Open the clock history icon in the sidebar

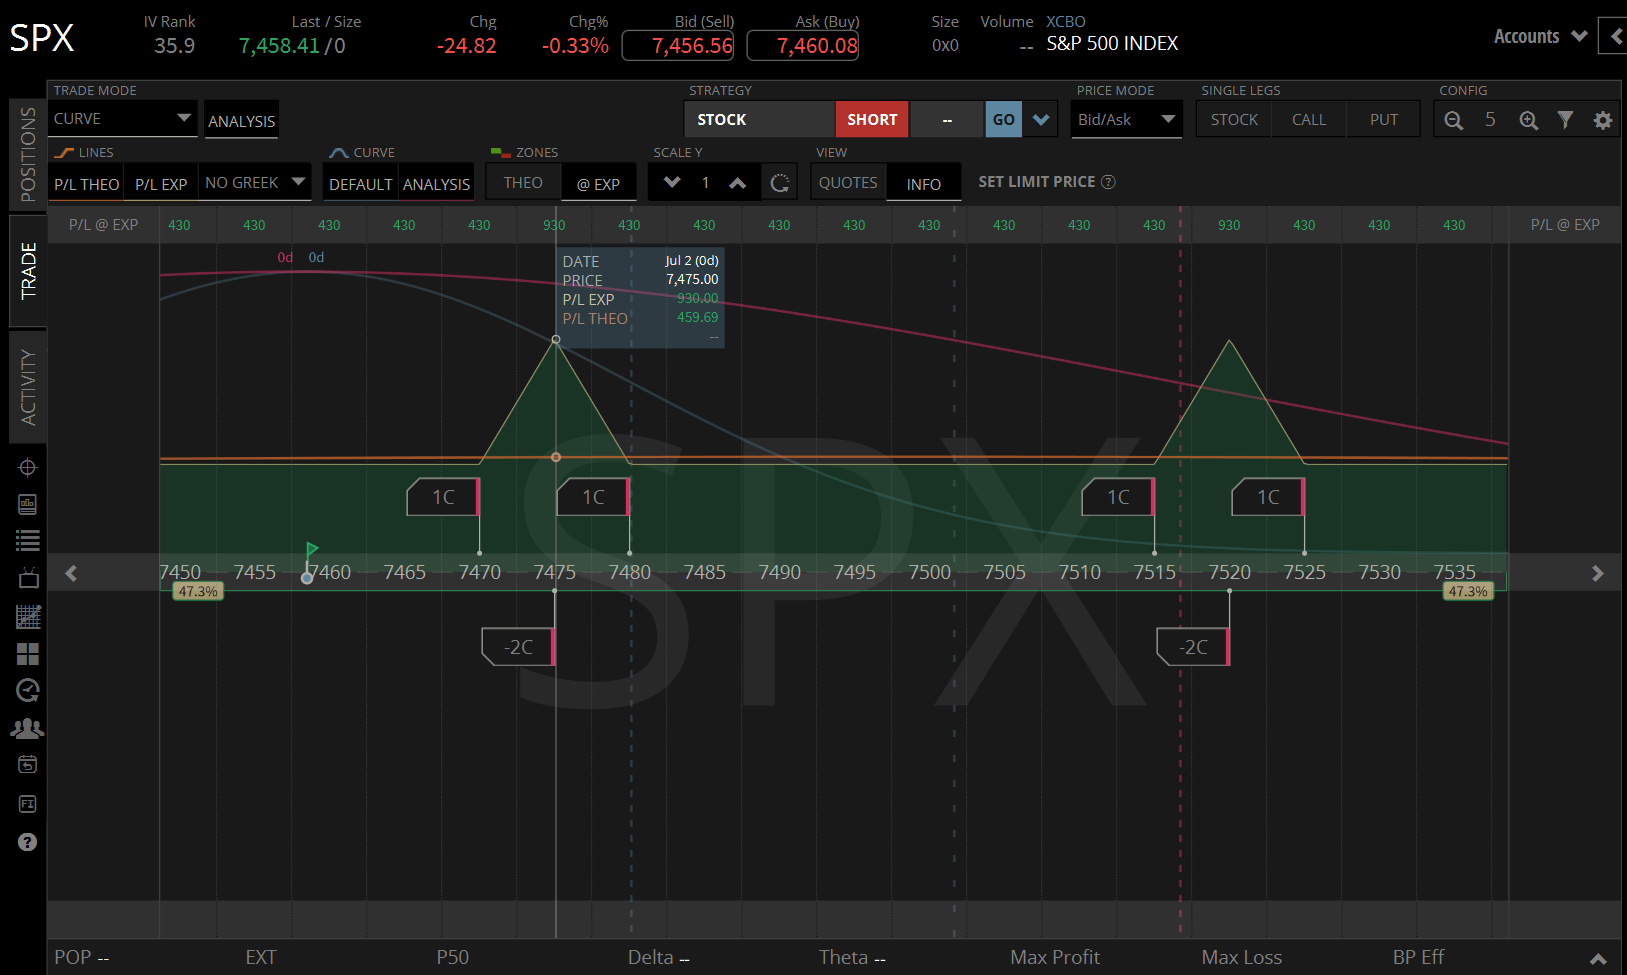27,690
